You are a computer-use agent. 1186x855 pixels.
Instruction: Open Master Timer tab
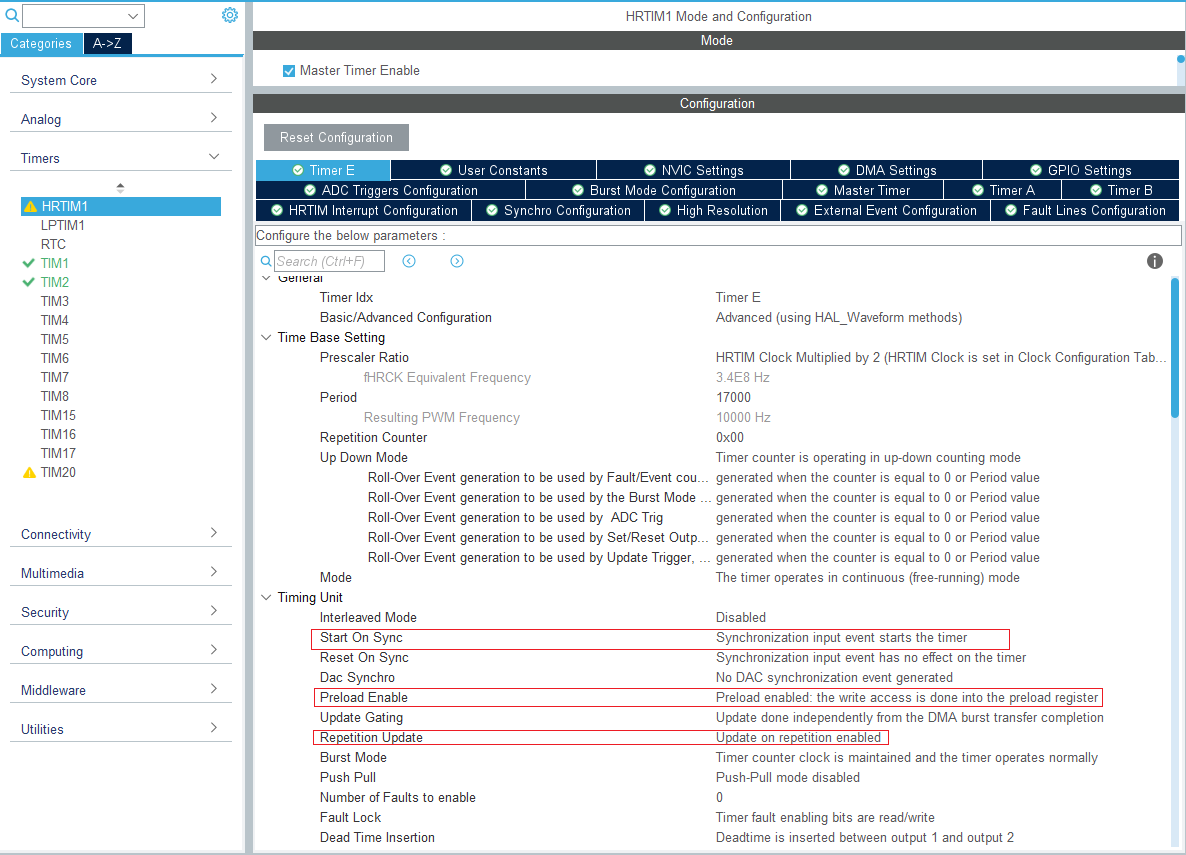point(863,191)
